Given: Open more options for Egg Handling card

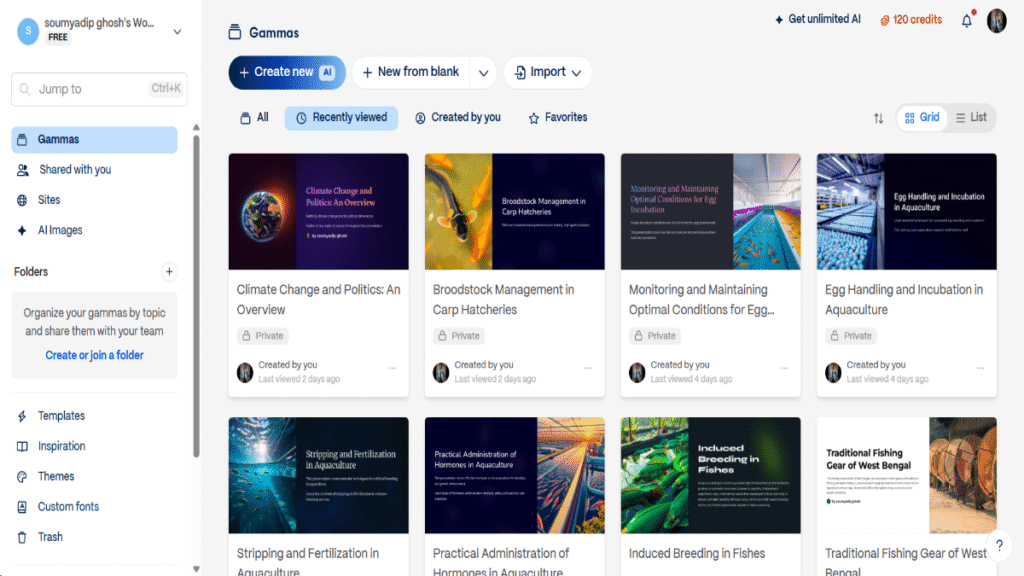Looking at the screenshot, I should pyautogui.click(x=980, y=368).
